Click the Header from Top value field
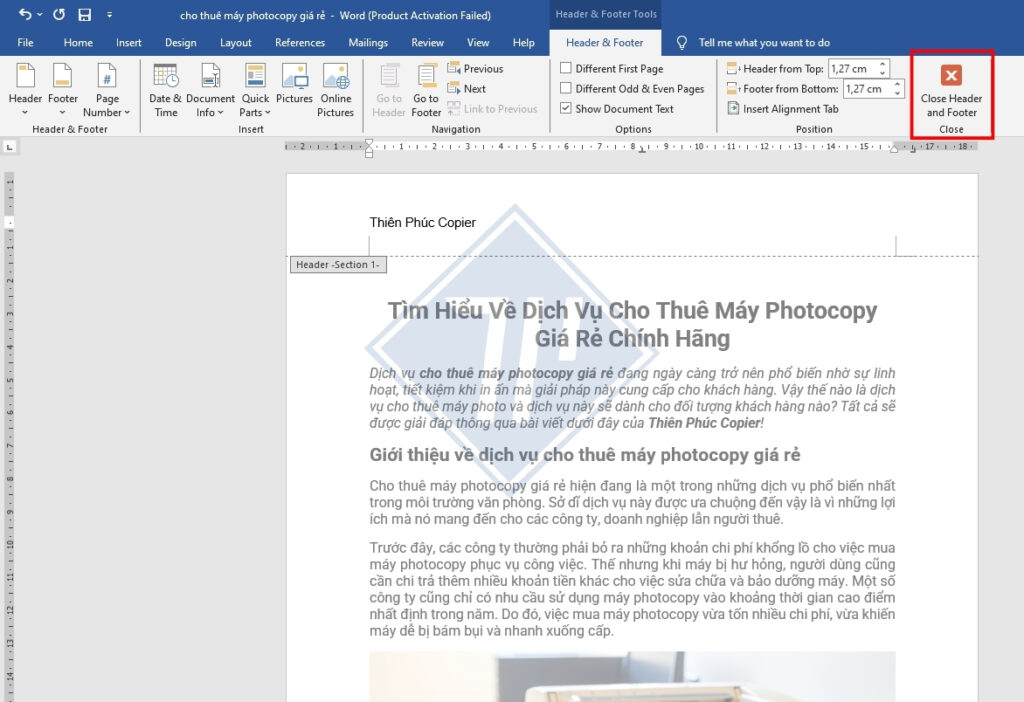This screenshot has height=702, width=1024. point(852,69)
